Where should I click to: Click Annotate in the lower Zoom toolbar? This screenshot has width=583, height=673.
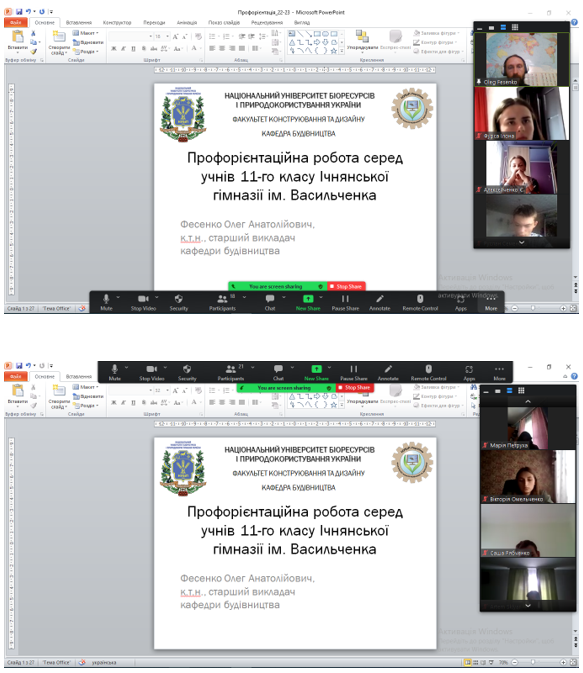click(388, 373)
